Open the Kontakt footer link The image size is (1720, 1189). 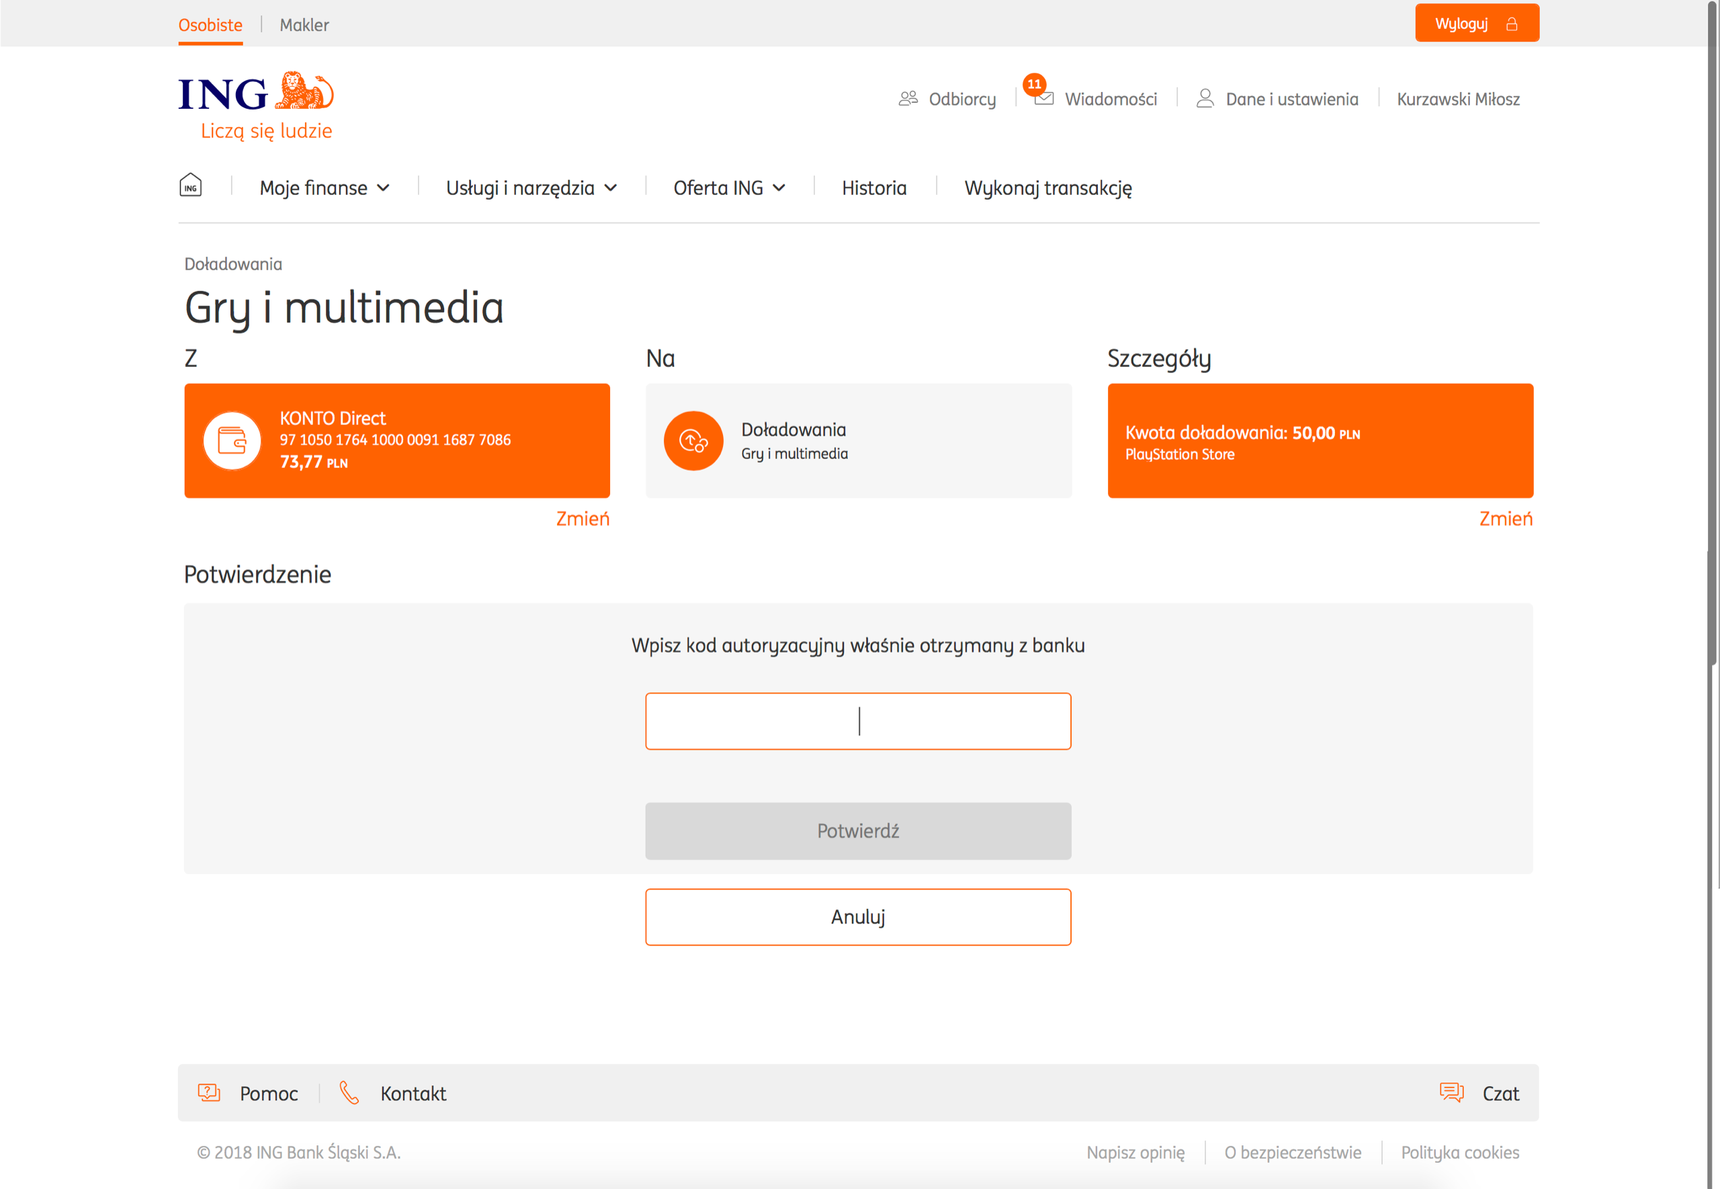pos(413,1094)
